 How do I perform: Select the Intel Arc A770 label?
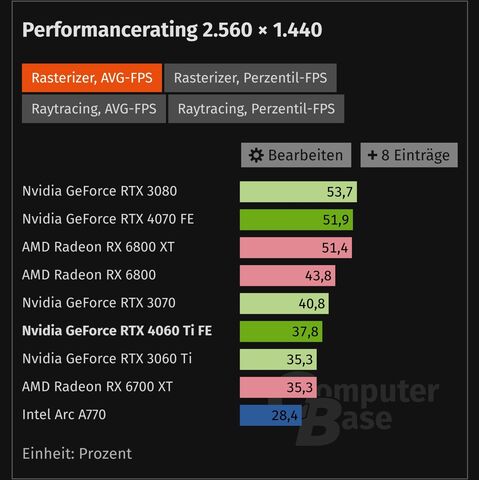tap(64, 415)
